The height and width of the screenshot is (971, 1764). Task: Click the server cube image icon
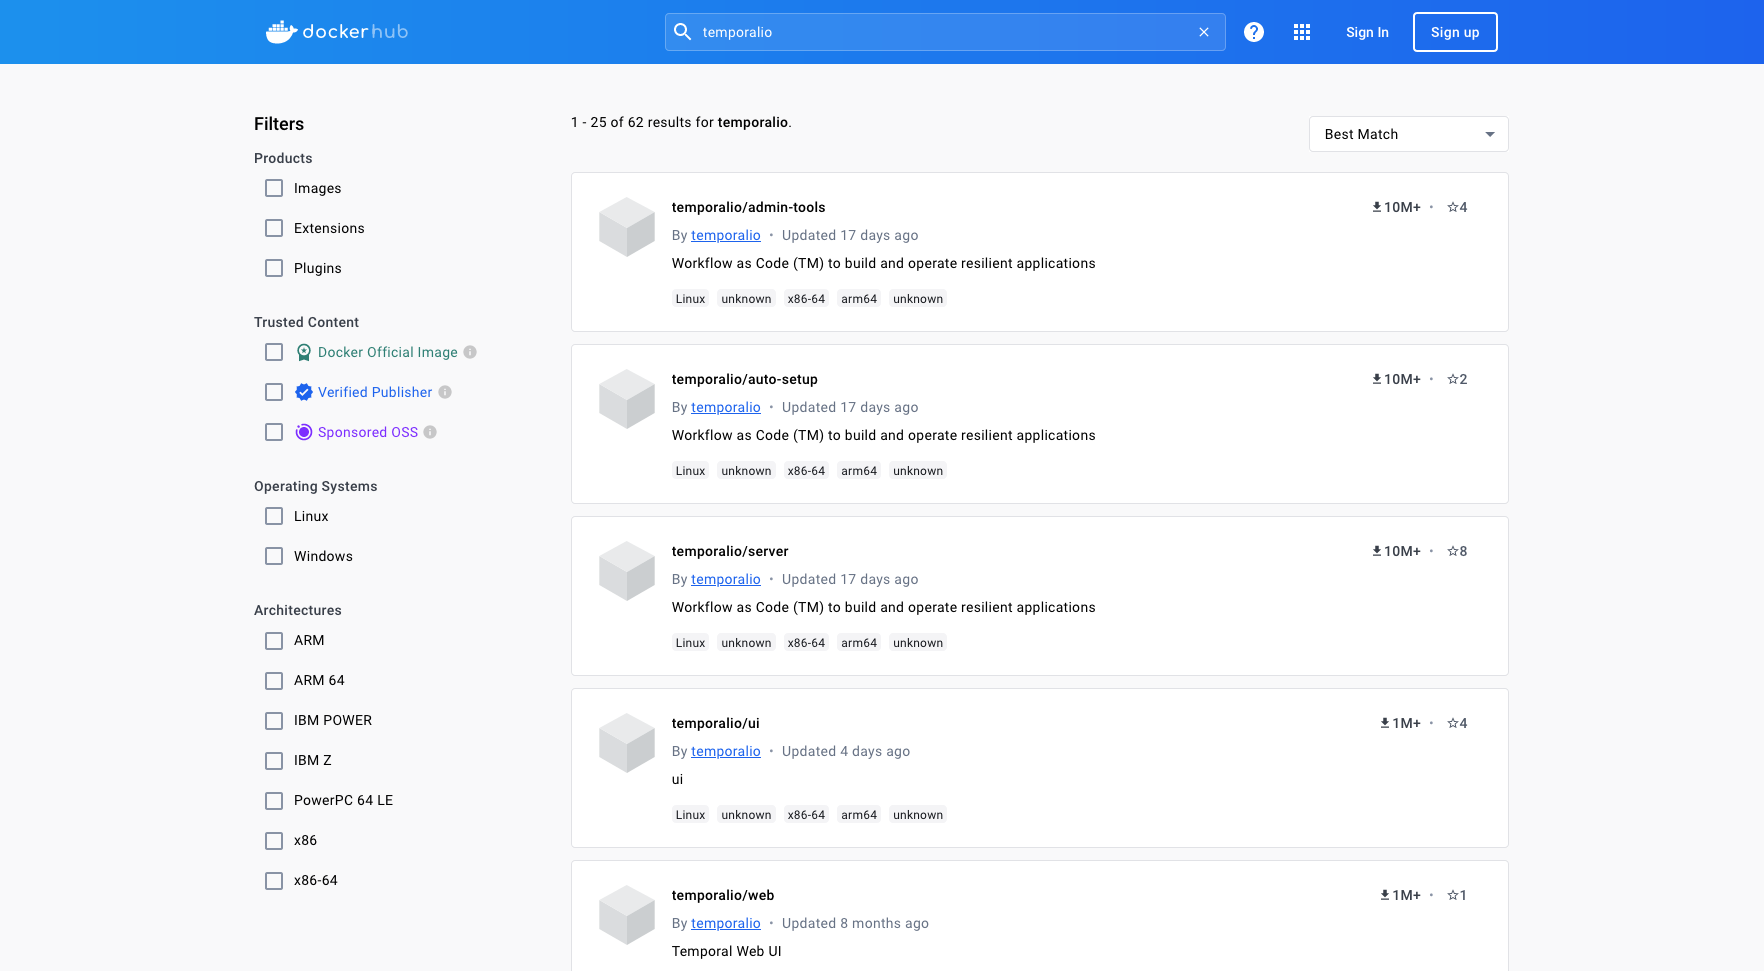[x=627, y=571]
